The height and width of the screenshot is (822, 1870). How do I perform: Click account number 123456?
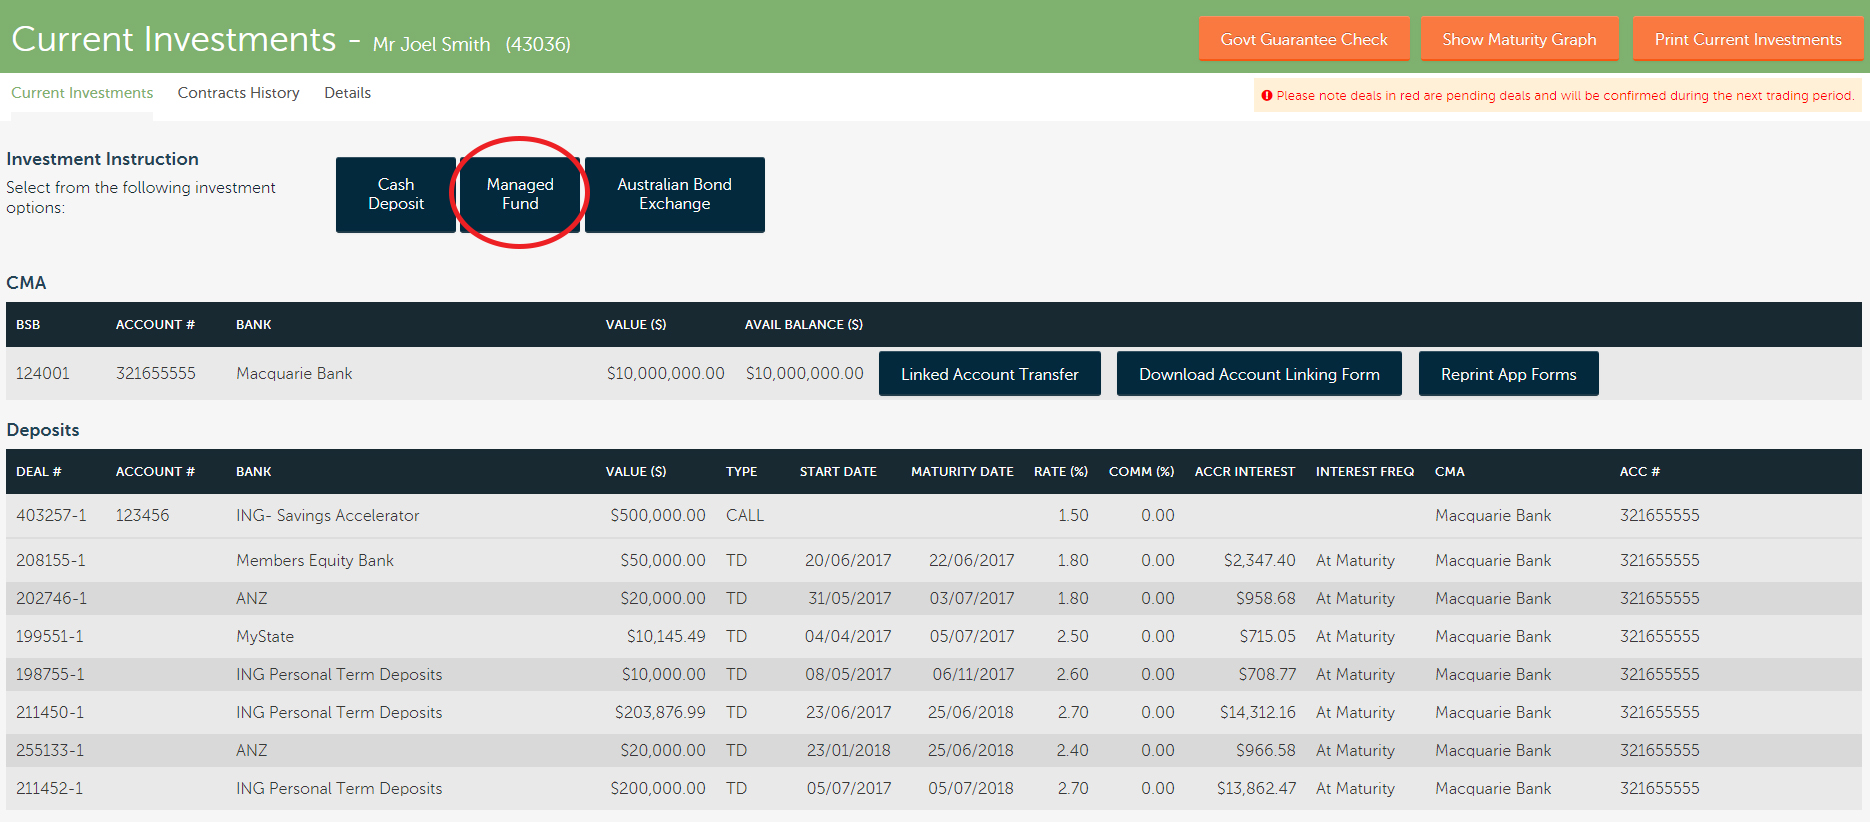point(143,515)
